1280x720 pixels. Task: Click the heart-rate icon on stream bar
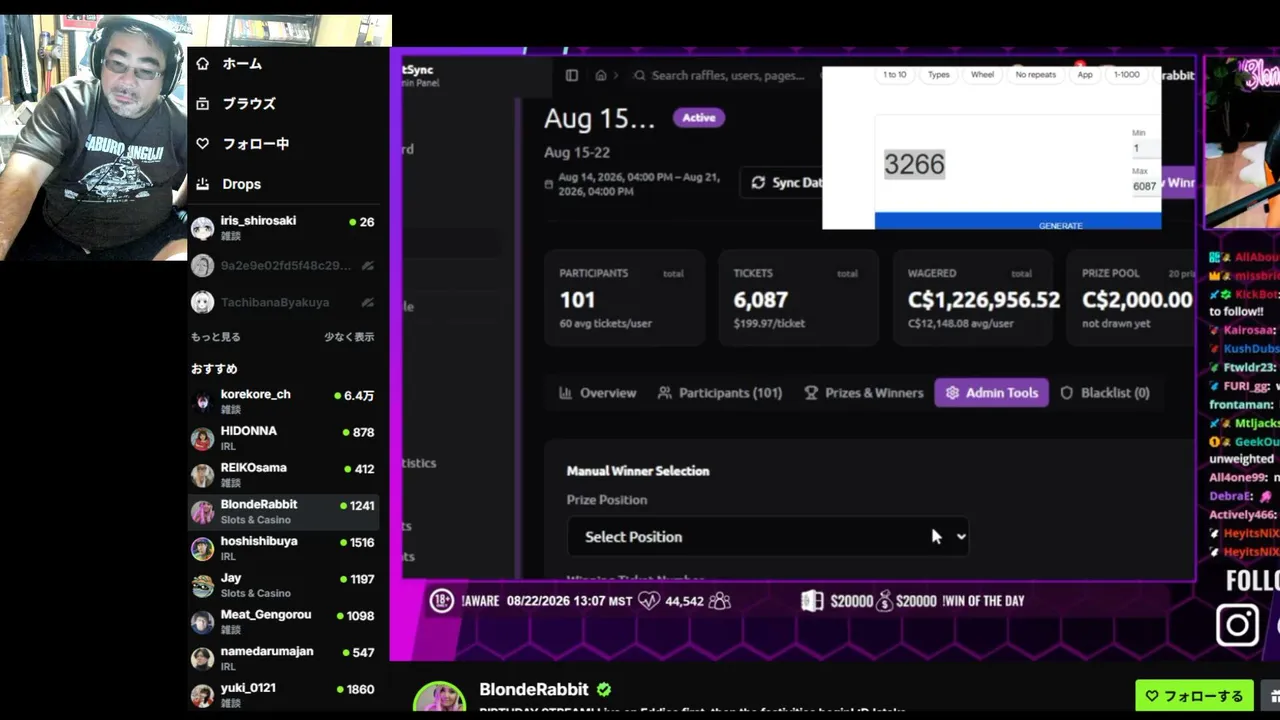pos(649,601)
